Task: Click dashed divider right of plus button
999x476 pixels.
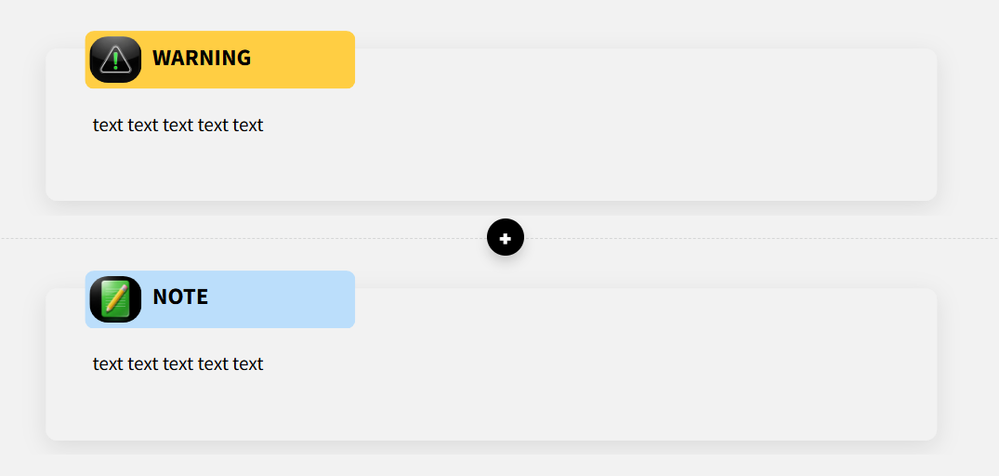Action: click(750, 238)
